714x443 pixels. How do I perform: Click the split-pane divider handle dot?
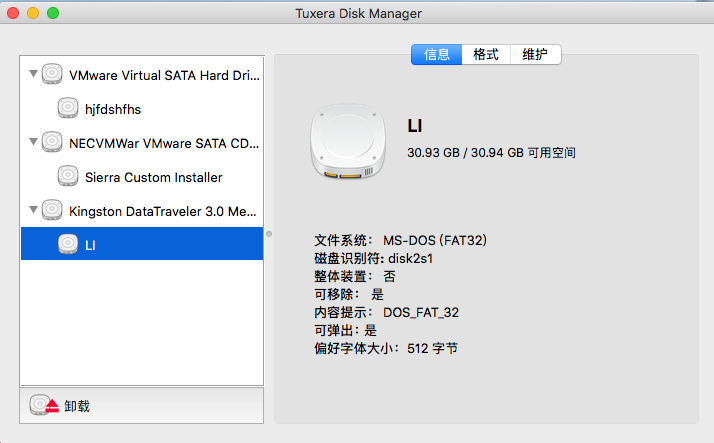[x=269, y=234]
